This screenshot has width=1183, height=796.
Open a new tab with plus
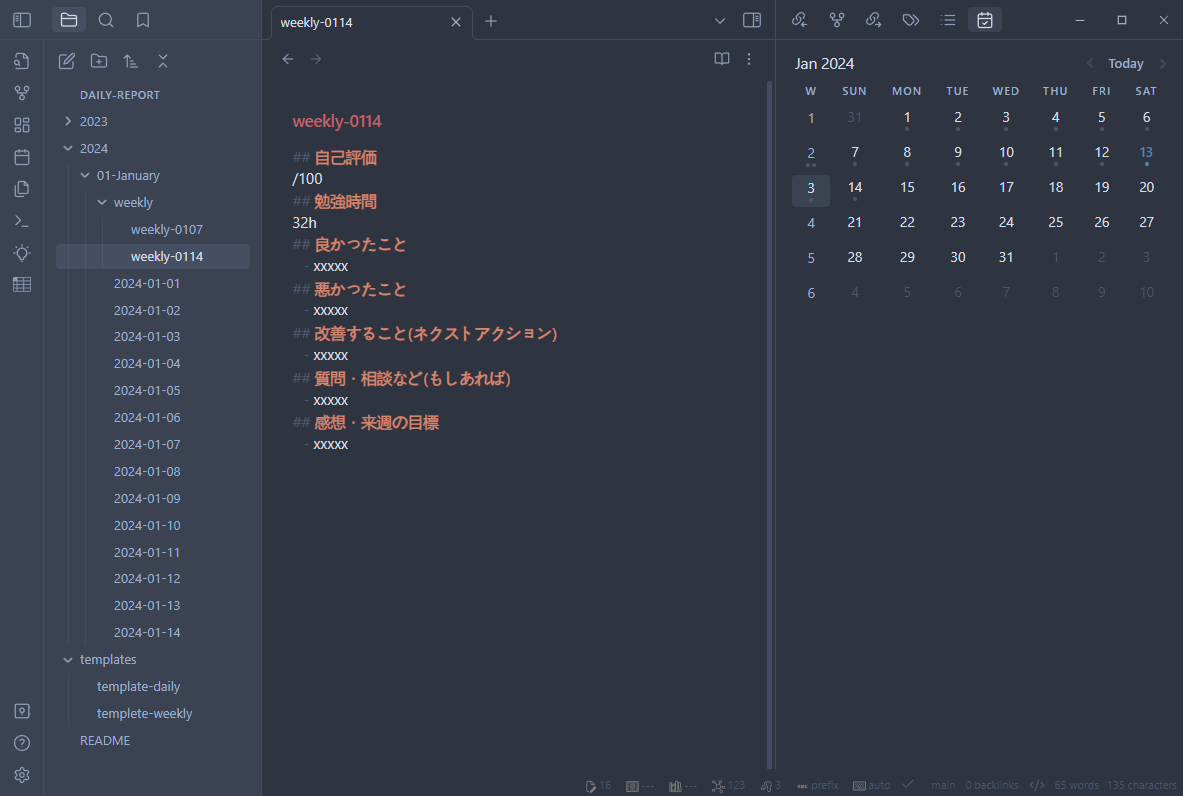[491, 21]
